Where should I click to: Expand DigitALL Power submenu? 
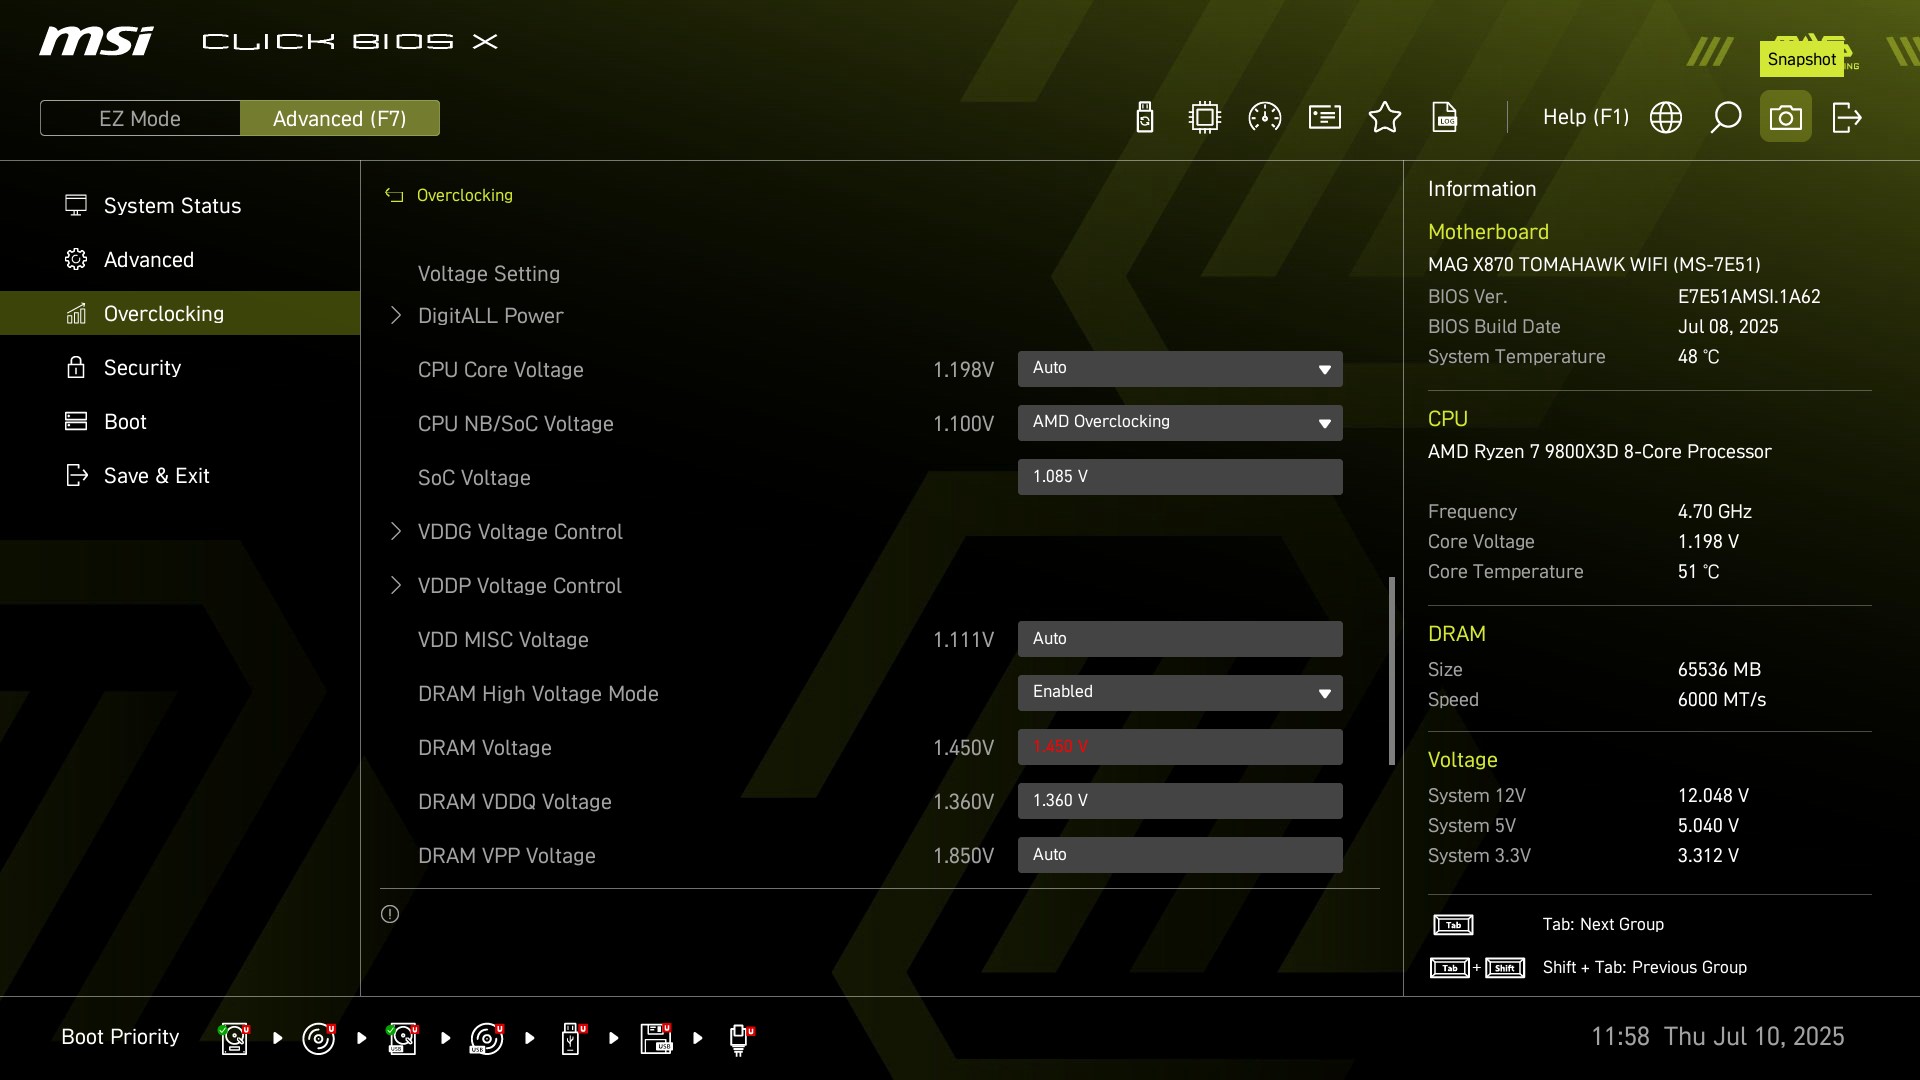(490, 316)
